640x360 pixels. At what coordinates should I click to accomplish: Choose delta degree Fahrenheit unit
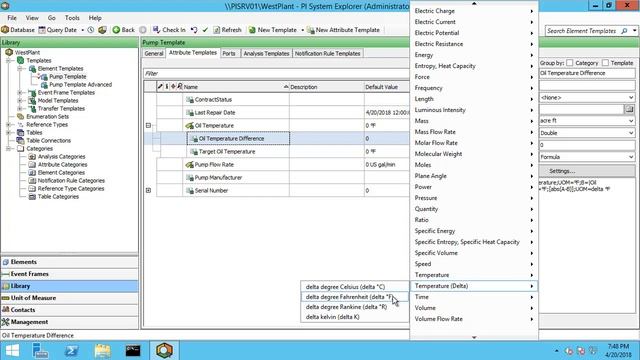(354, 297)
